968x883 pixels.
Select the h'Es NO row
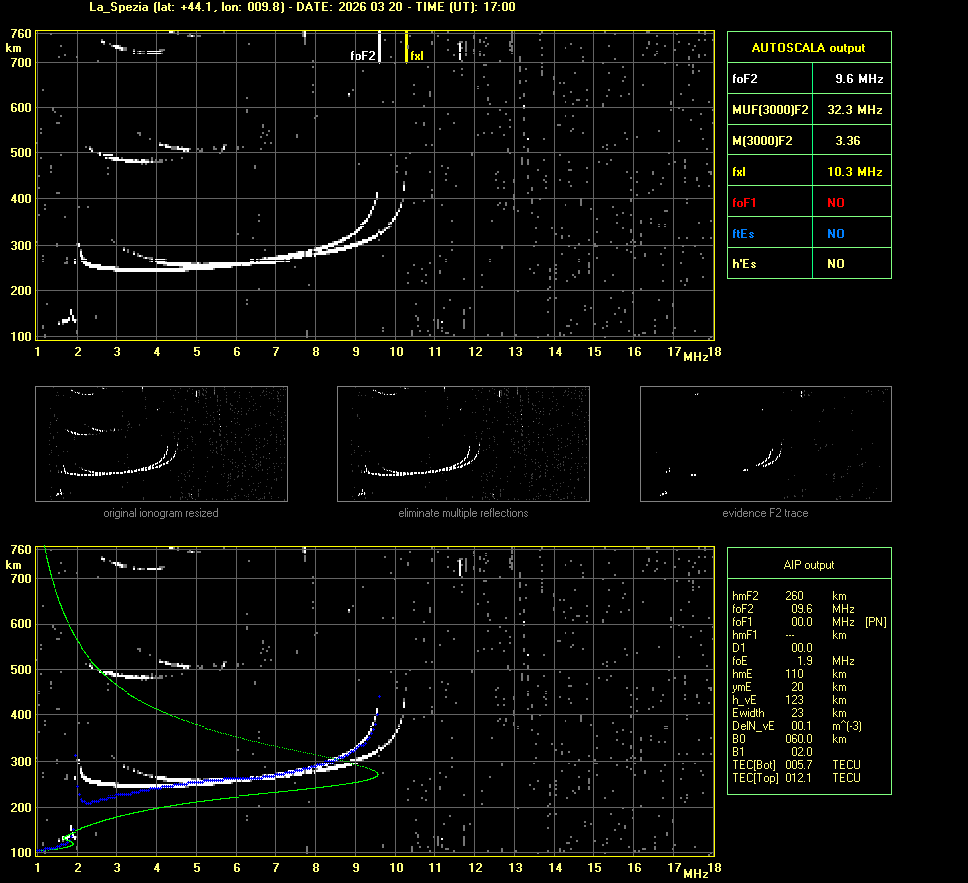808,264
